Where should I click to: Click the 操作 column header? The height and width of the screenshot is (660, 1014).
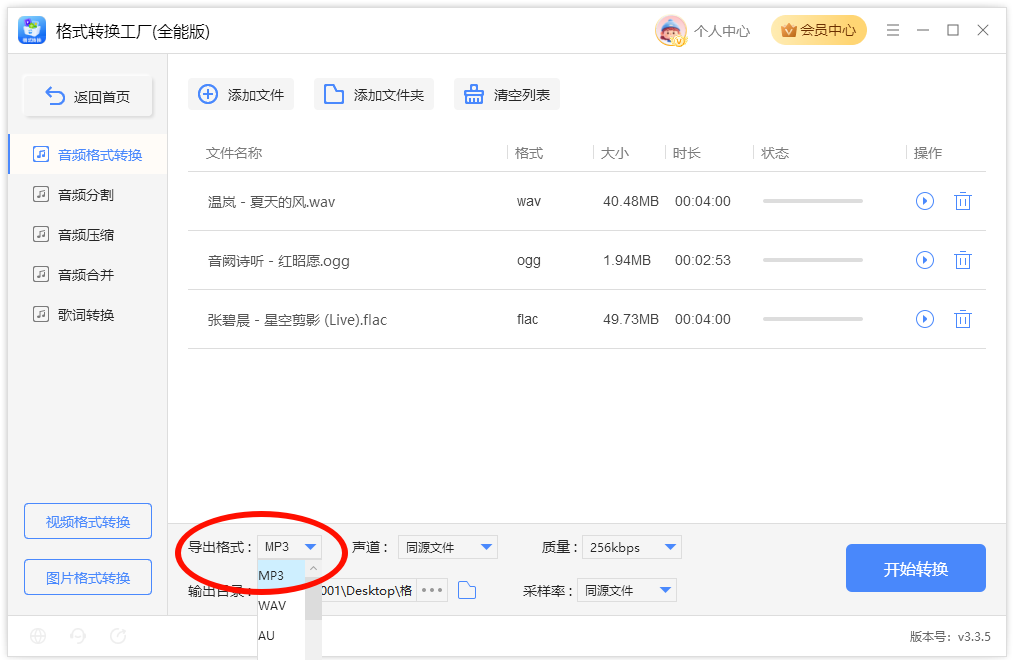927,153
